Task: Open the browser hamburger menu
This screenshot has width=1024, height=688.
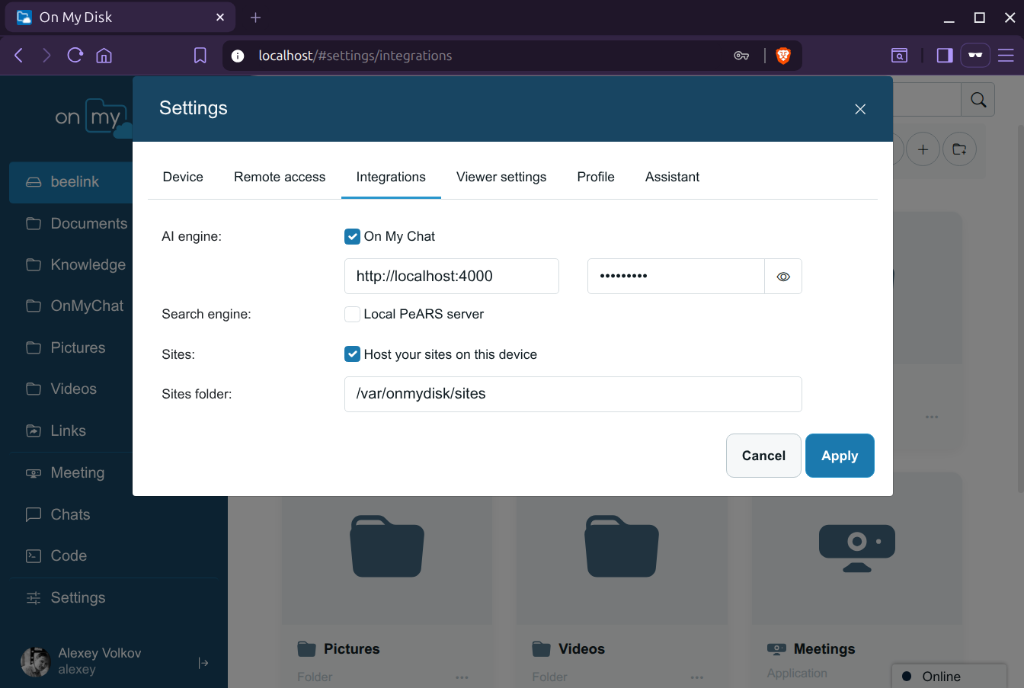Action: 1006,55
